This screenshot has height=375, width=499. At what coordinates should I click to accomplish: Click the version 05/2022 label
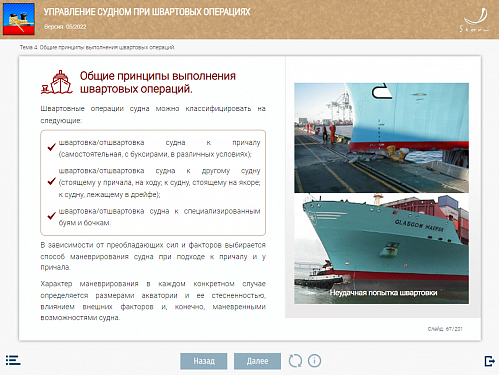[x=65, y=27]
